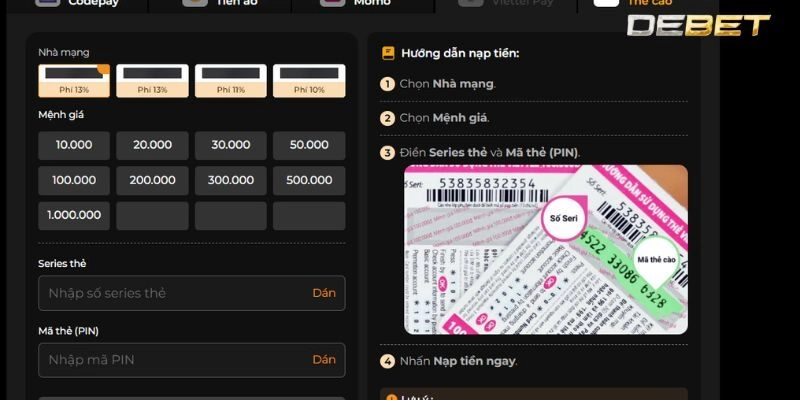The height and width of the screenshot is (400, 800).
Task: Select the 200.000 card value
Action: pyautogui.click(x=152, y=181)
